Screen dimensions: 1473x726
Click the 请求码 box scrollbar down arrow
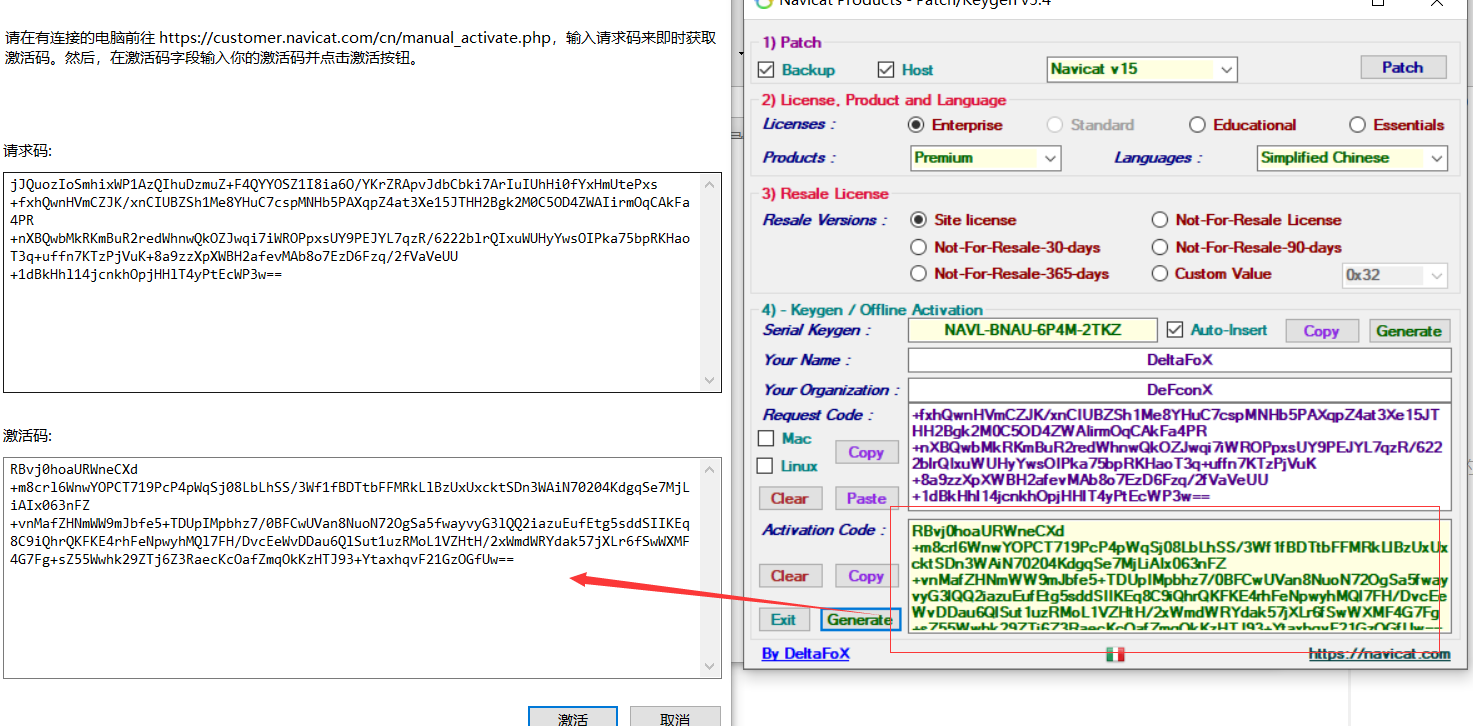pyautogui.click(x=711, y=381)
